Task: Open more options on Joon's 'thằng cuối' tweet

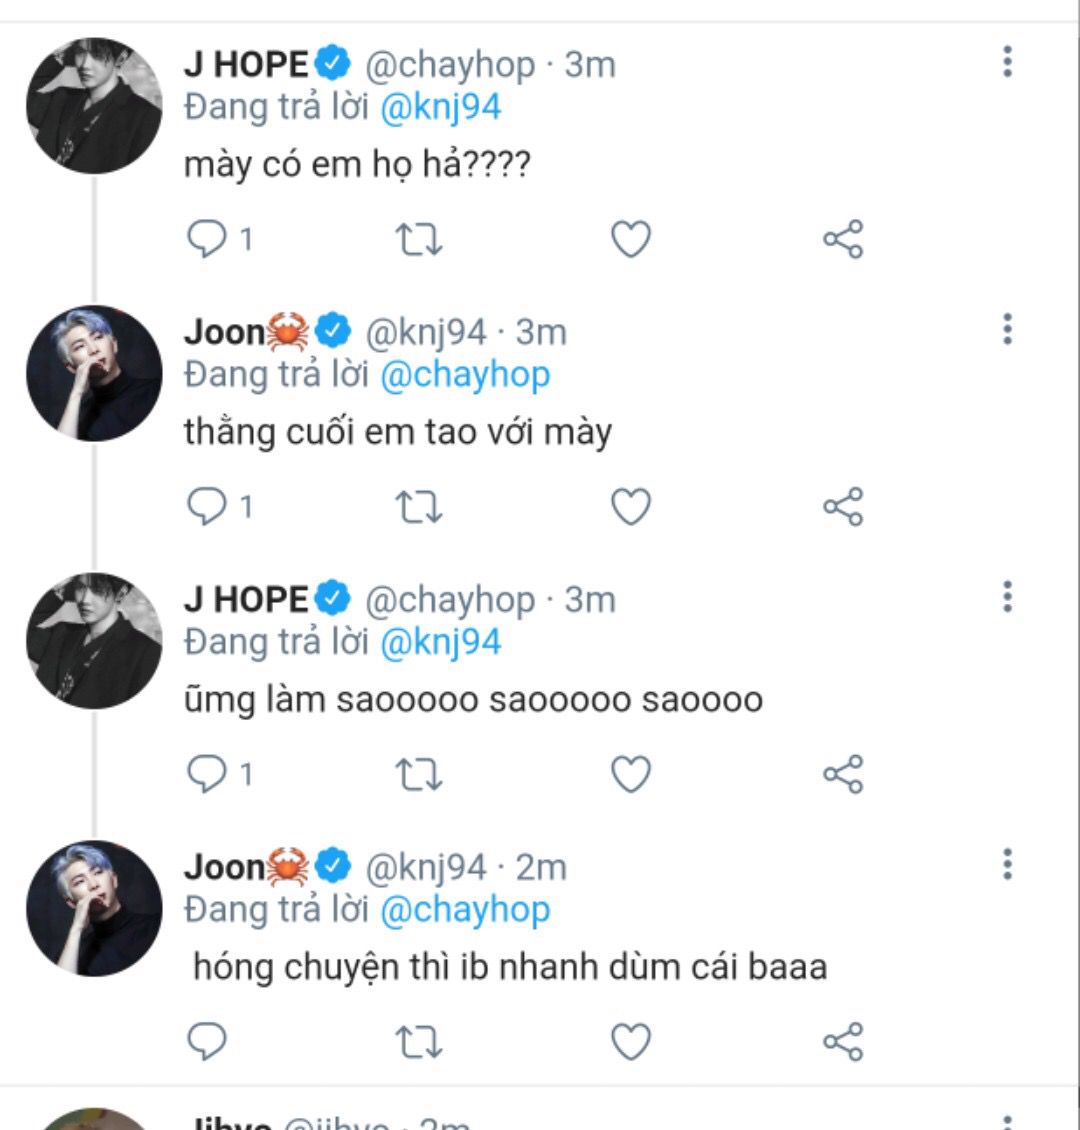Action: click(1008, 329)
